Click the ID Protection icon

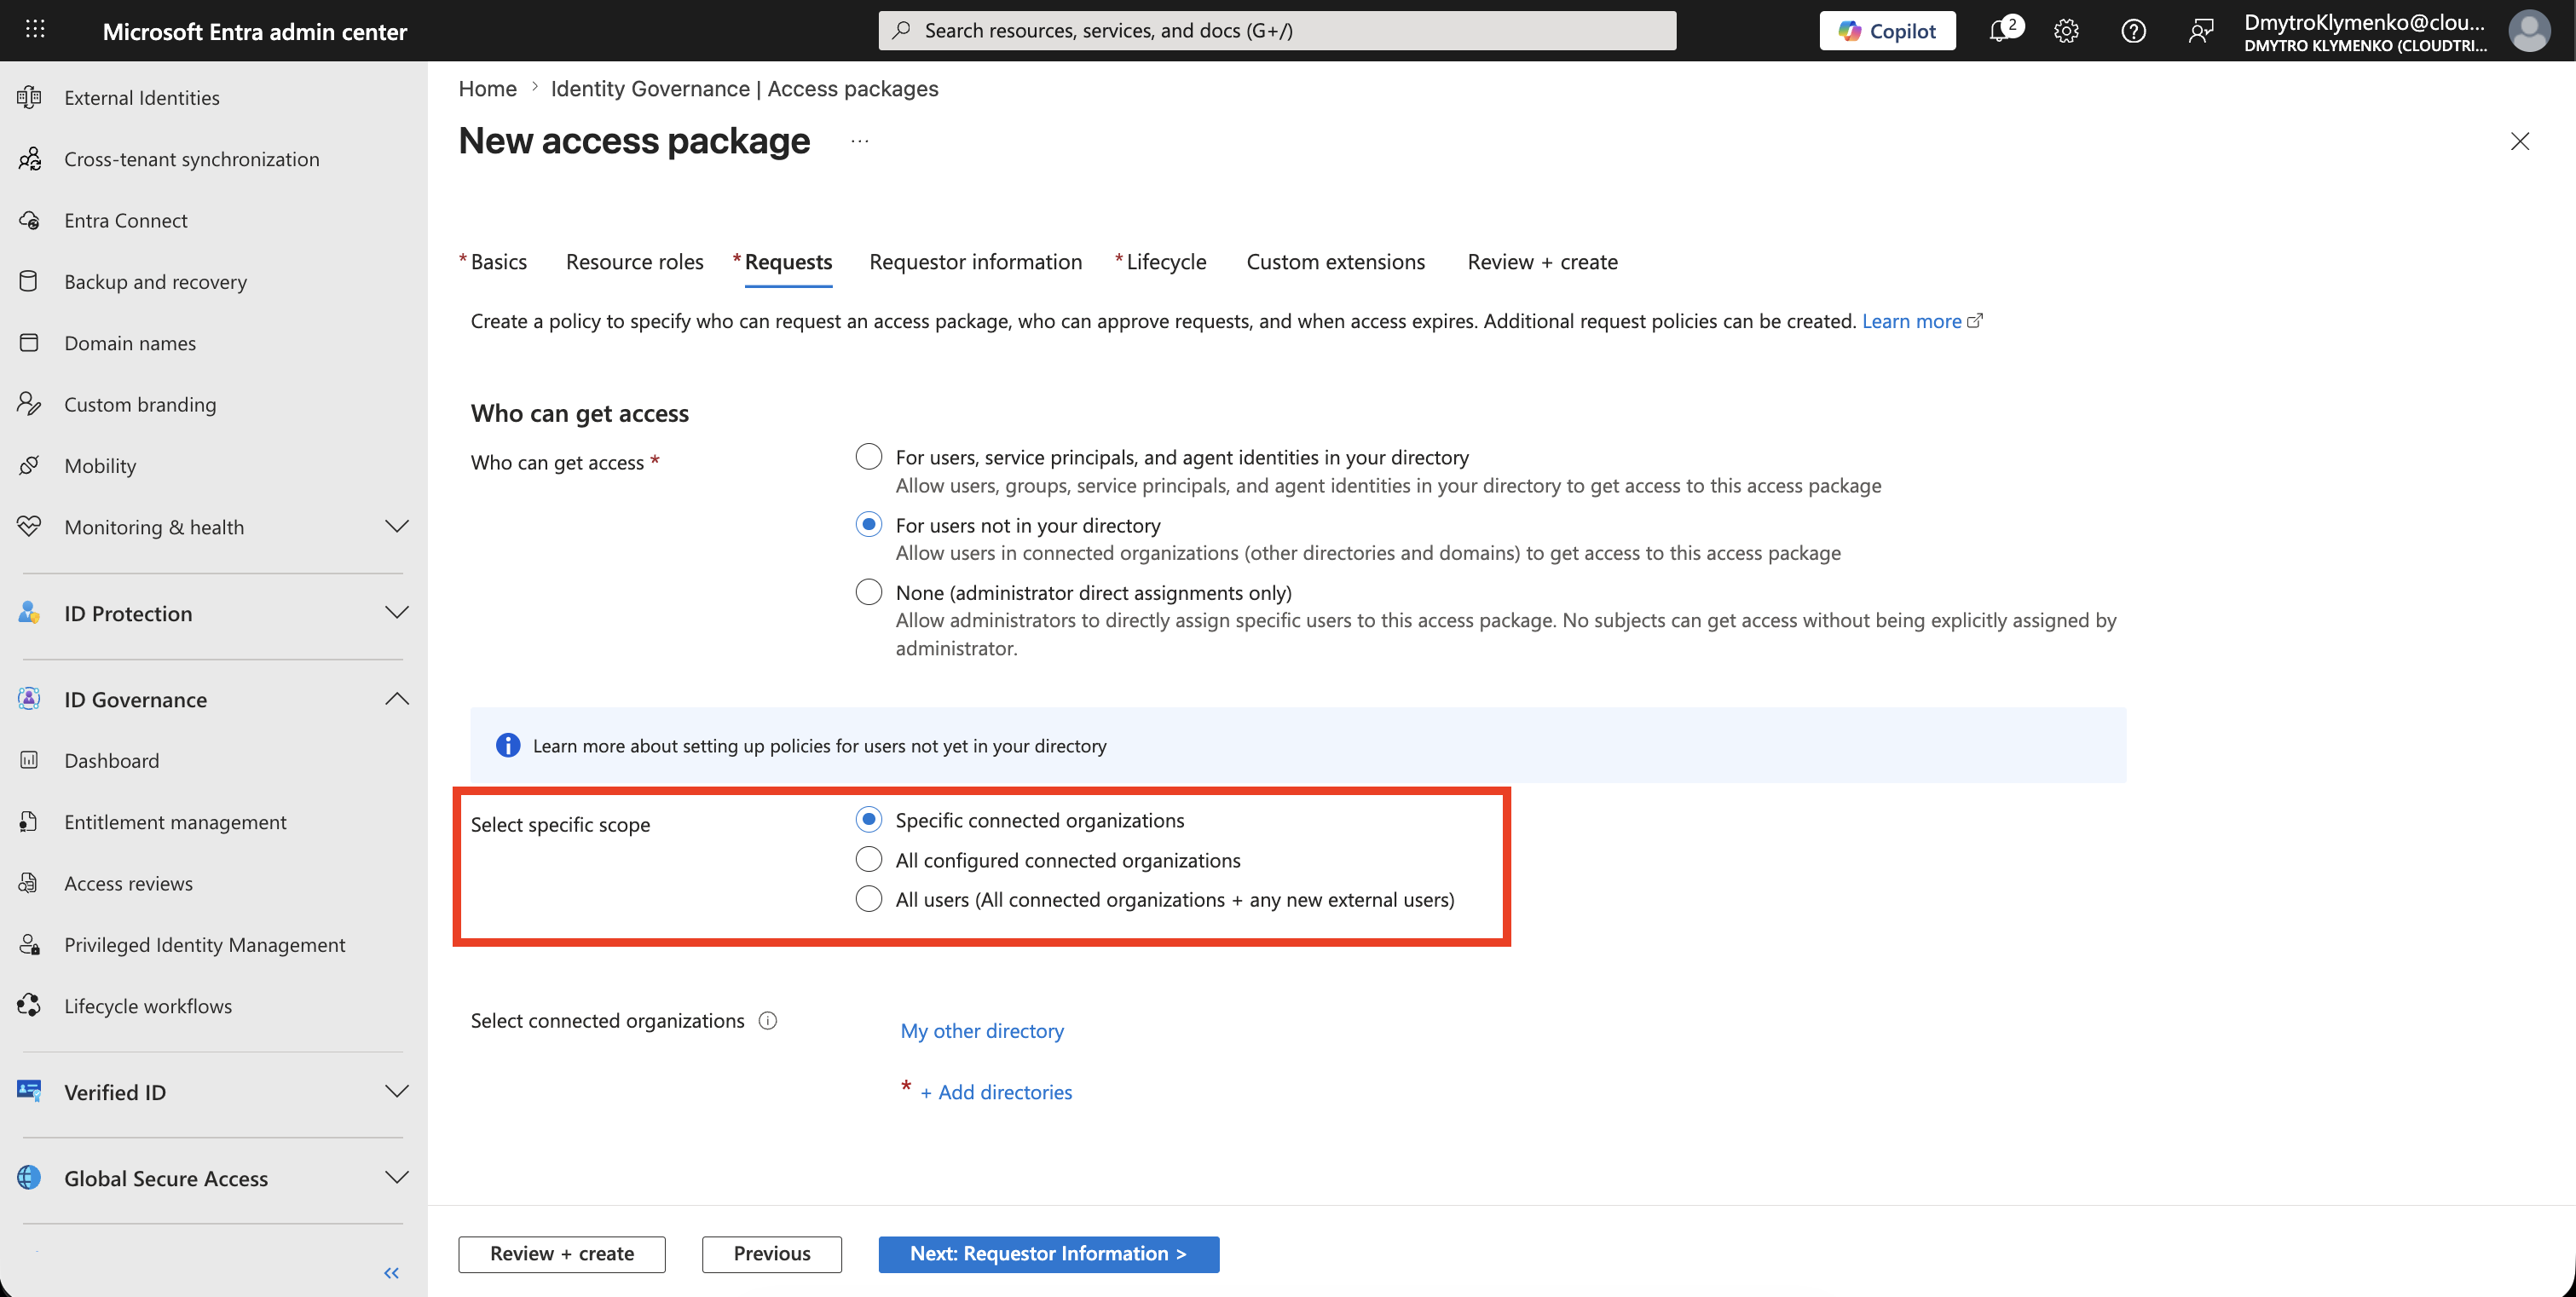(29, 613)
